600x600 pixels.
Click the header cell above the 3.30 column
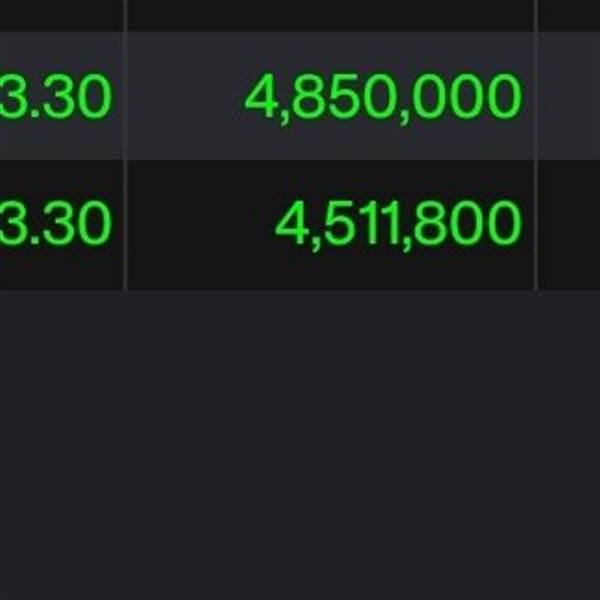point(61,15)
